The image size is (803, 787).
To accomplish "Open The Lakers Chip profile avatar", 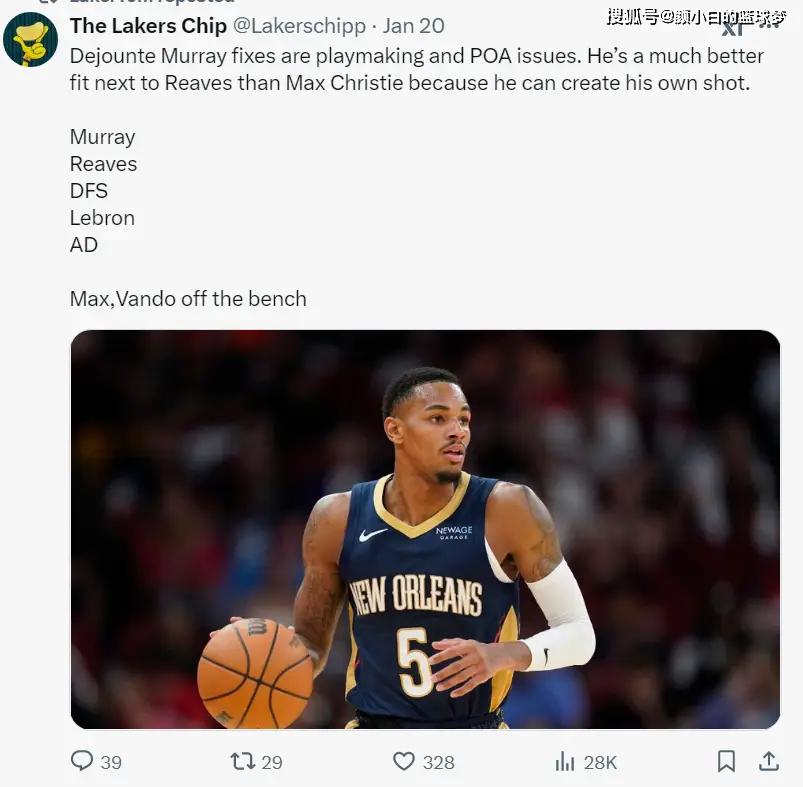I will 30,39.
